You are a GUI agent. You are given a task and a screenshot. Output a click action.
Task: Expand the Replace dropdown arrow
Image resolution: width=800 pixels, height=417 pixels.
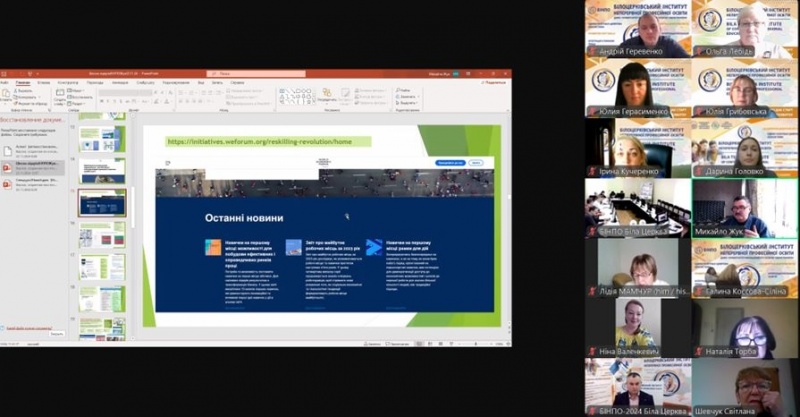pyautogui.click(x=418, y=96)
